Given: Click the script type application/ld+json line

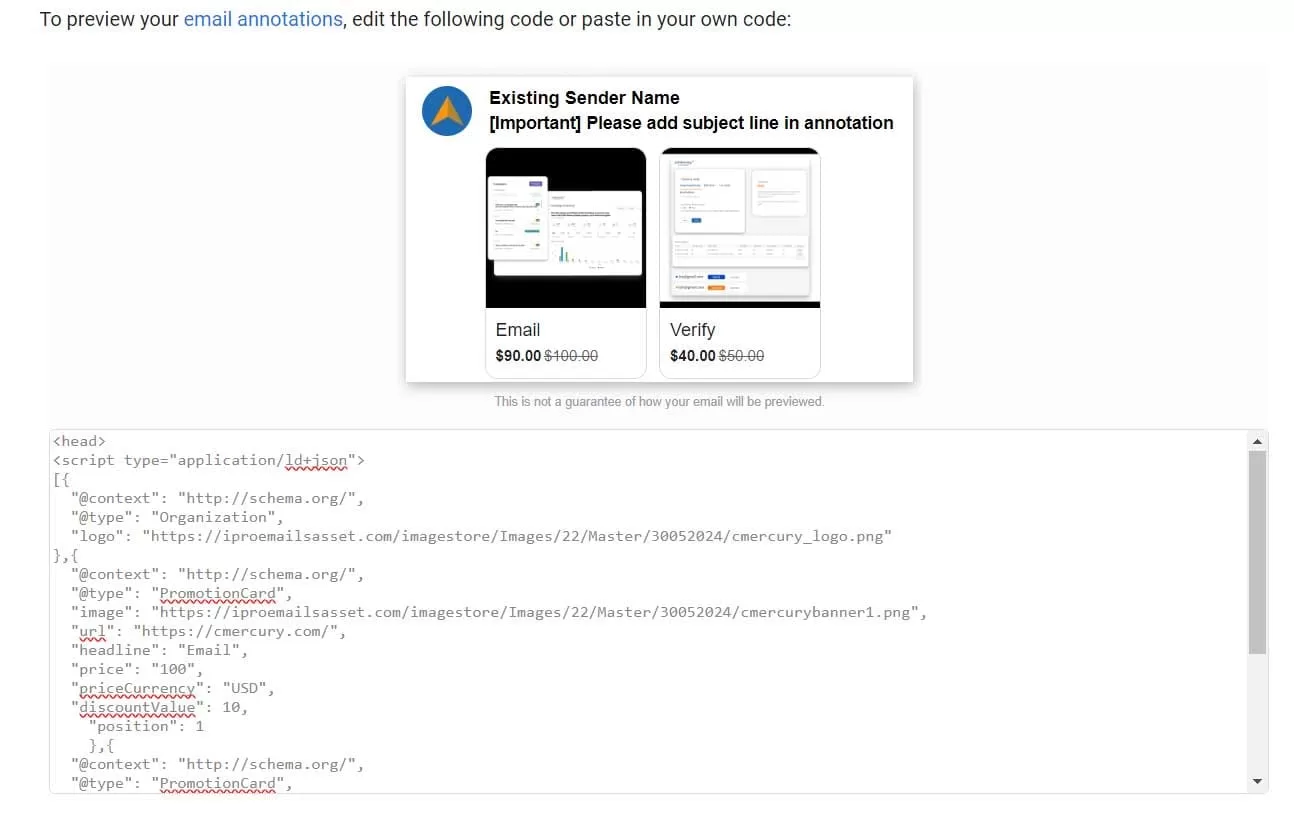Looking at the screenshot, I should tap(210, 460).
